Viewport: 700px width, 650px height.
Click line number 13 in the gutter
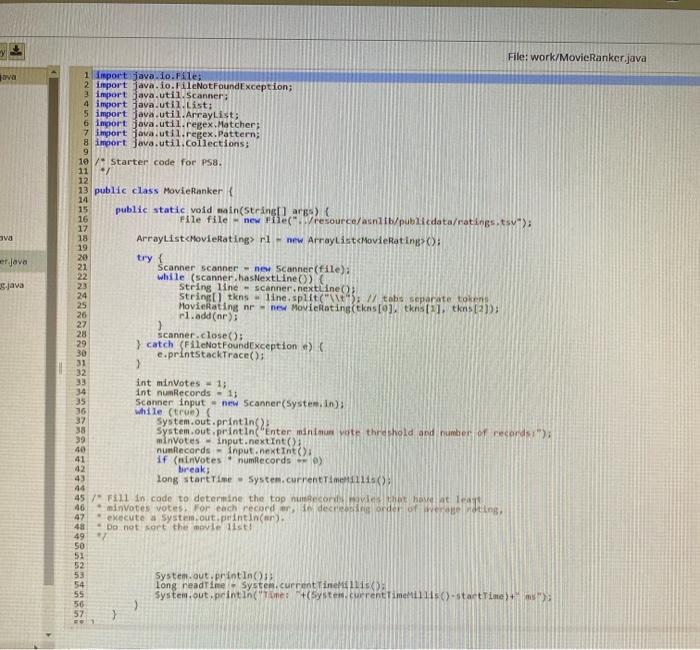tap(83, 191)
